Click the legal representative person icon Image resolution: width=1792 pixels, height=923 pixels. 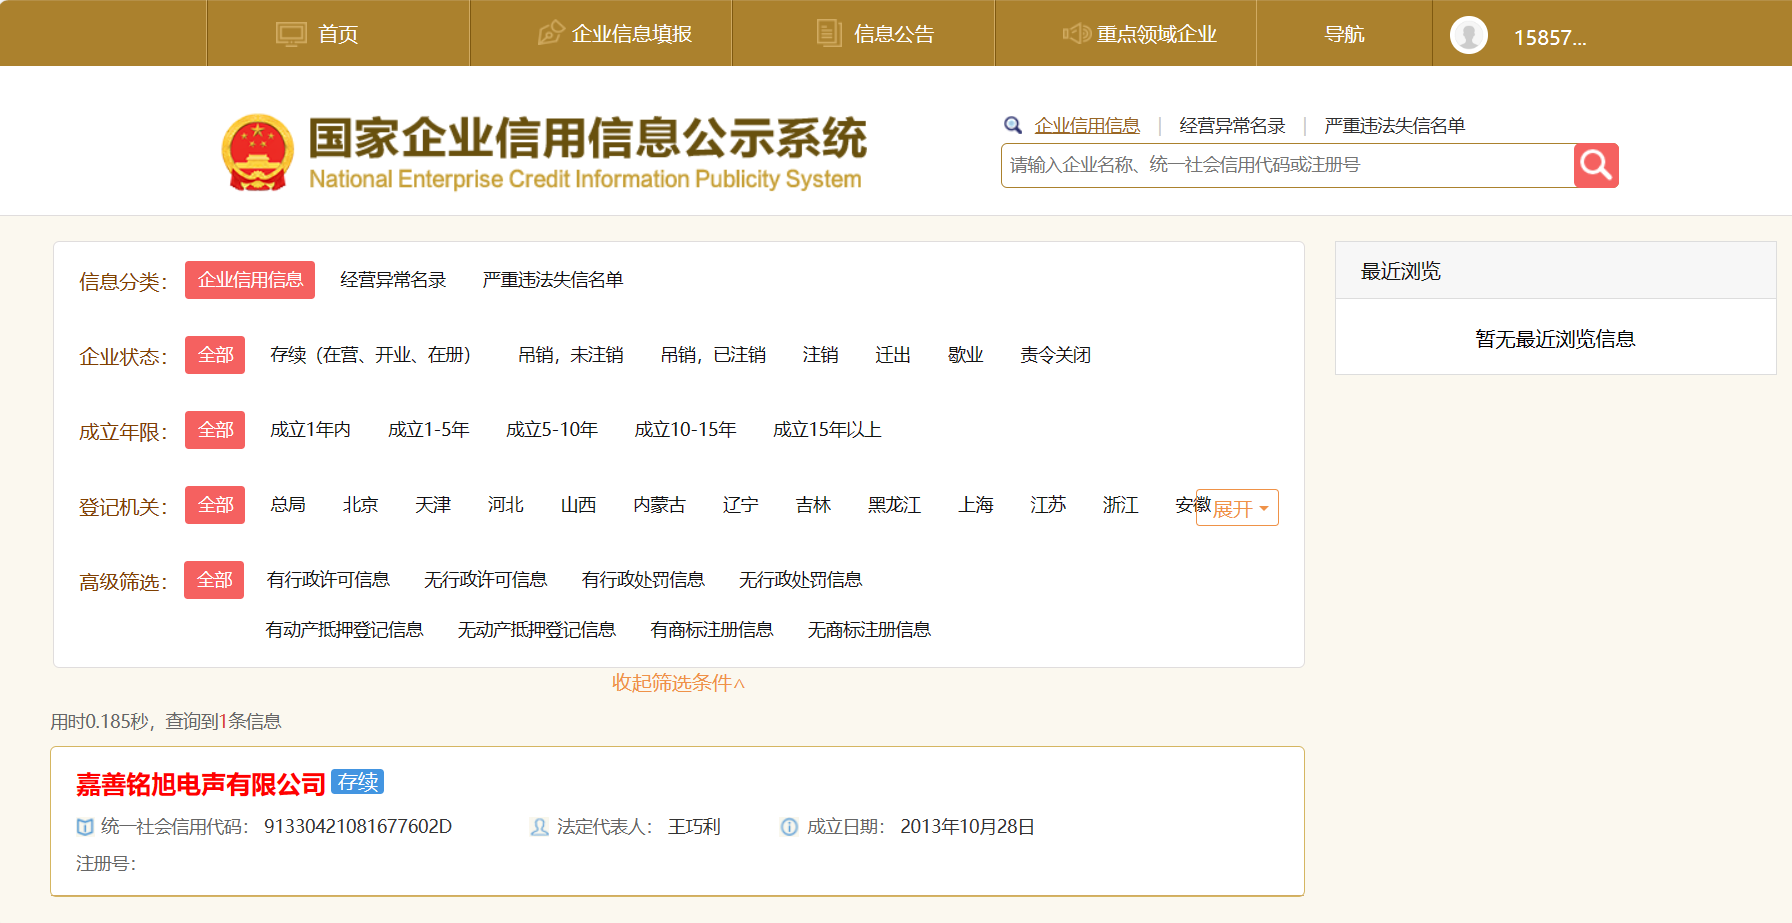tap(539, 827)
